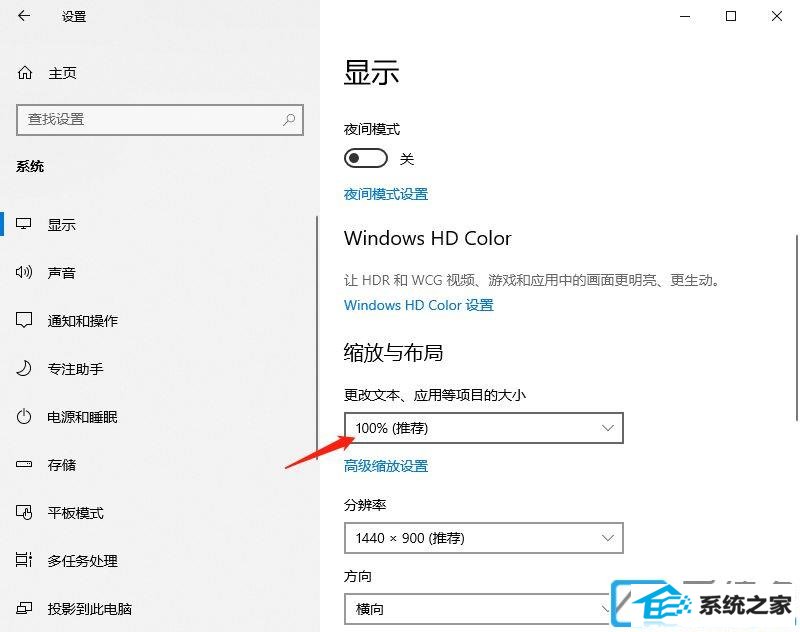Open the 夜间模式设置 link
The width and height of the screenshot is (800, 632).
pyautogui.click(x=386, y=194)
